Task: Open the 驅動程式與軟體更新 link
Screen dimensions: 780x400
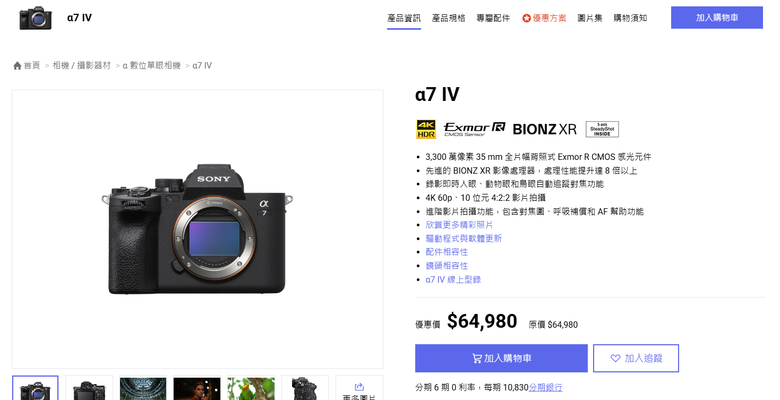Action: (464, 238)
